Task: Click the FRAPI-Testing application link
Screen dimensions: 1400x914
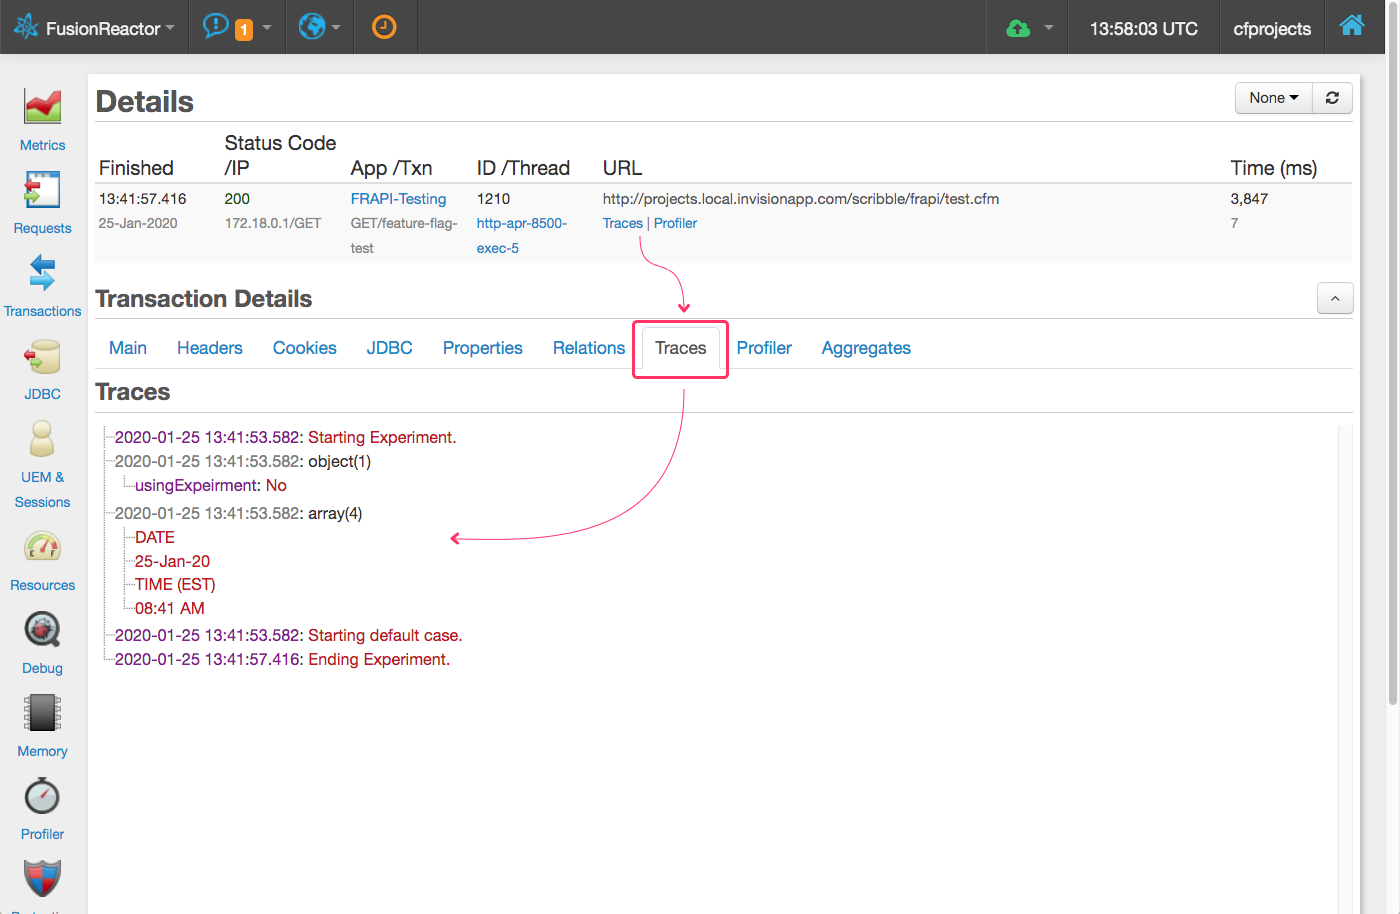Action: 398,199
